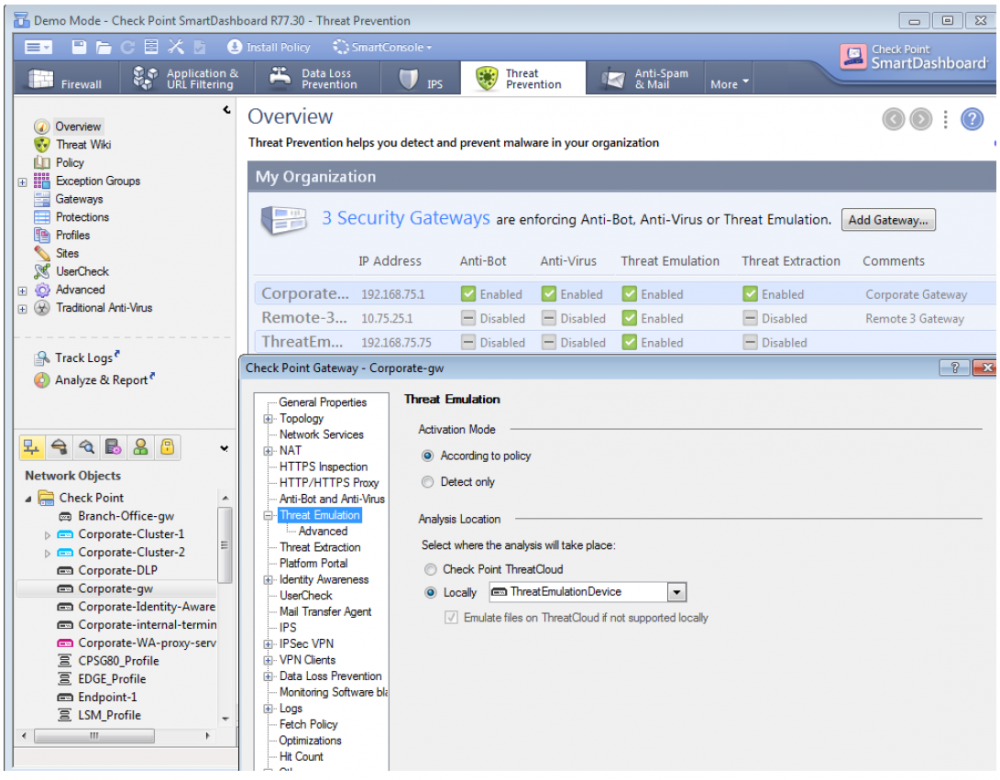Screen dimensions: 1000x780
Task: Open the help question mark icon
Action: [x=972, y=120]
